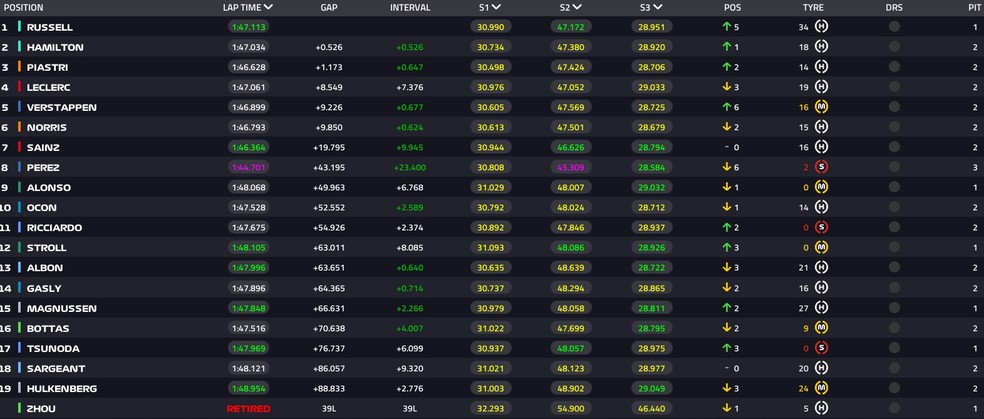Image resolution: width=984 pixels, height=419 pixels.
Task: Click Perez's yellow down arrow
Action: coord(727,167)
